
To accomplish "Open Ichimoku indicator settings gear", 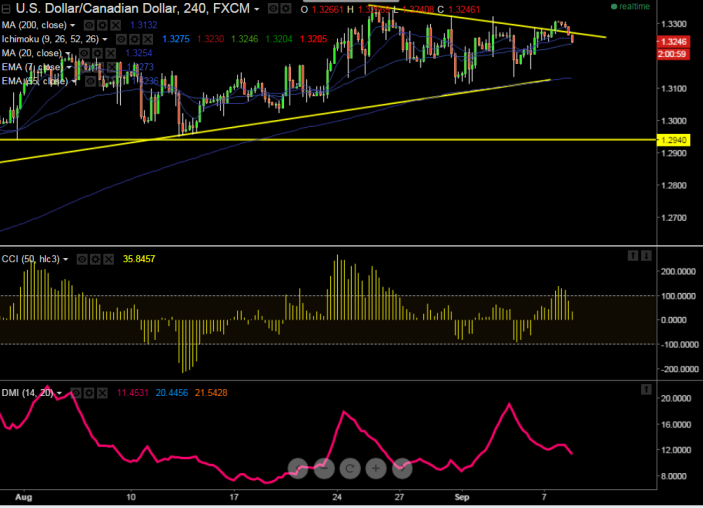I will 135,39.
